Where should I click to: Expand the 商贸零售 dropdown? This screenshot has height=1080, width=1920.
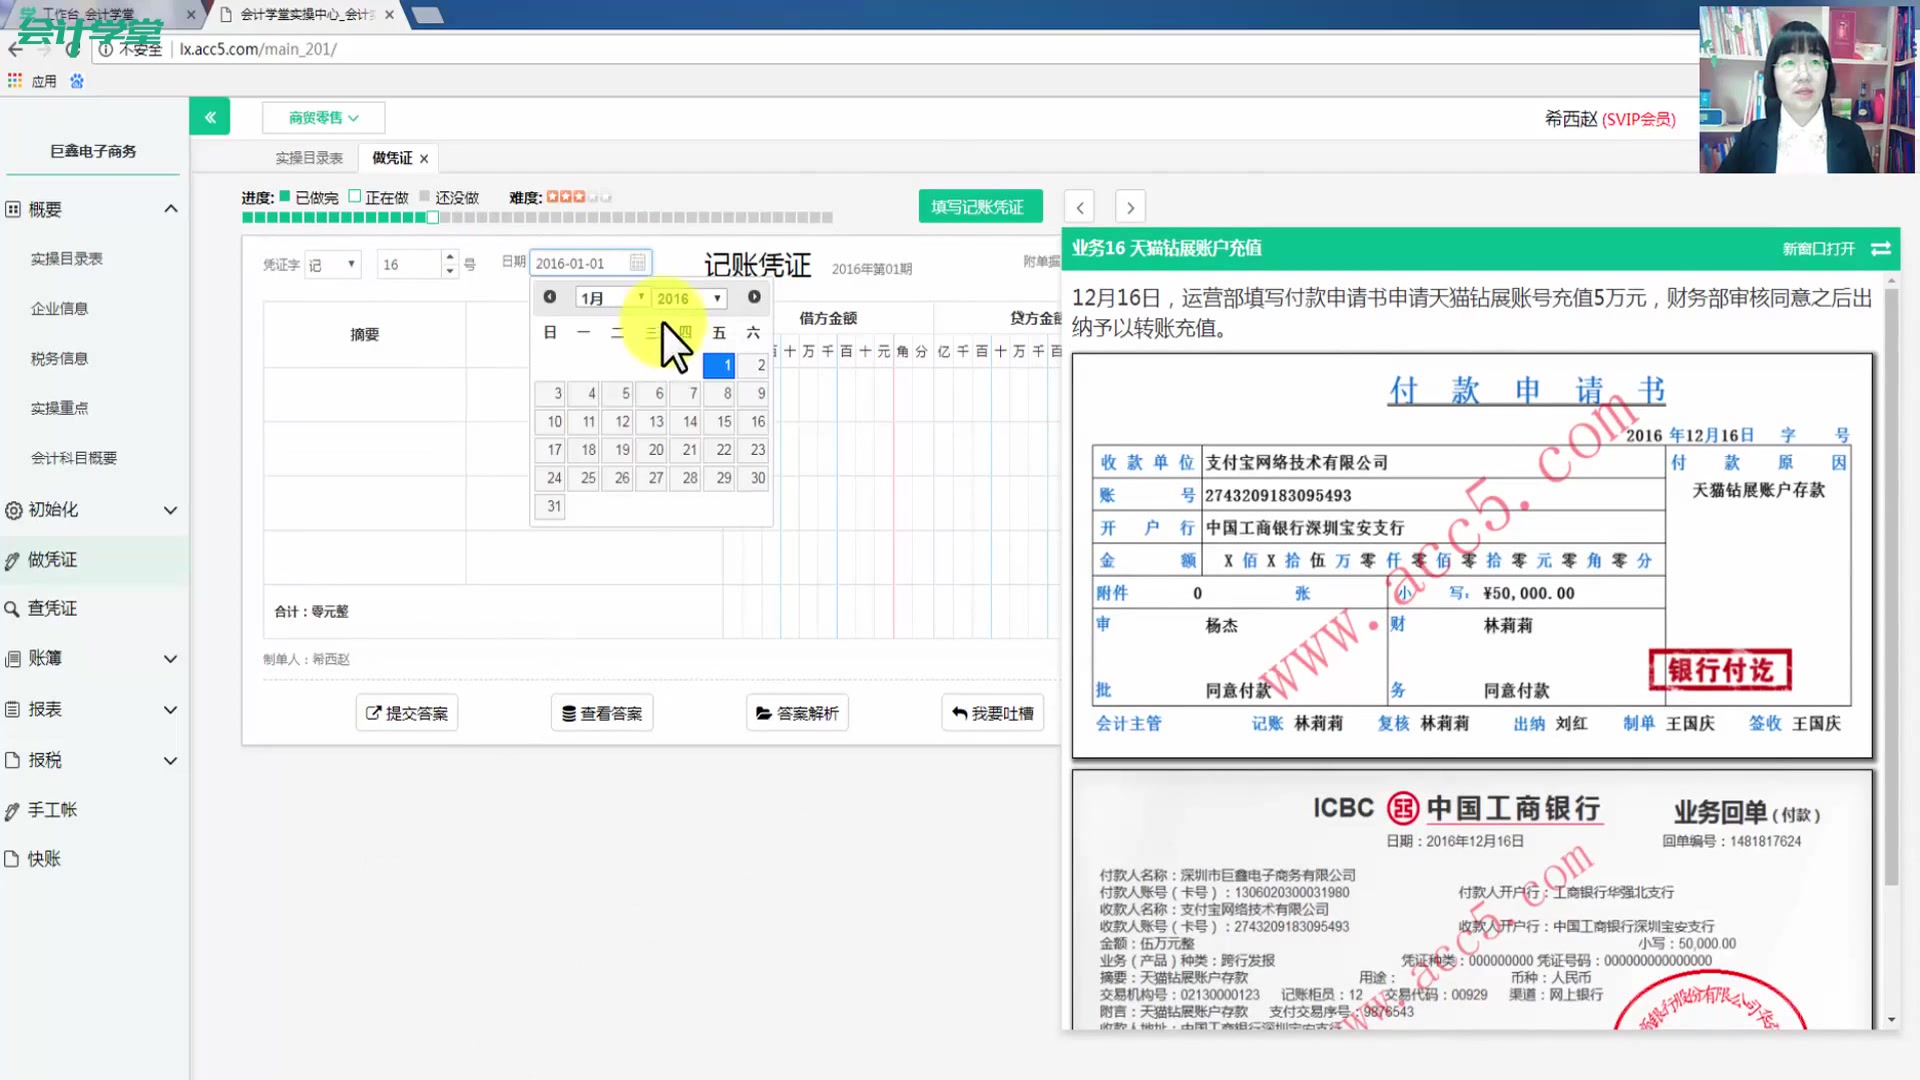pyautogui.click(x=323, y=118)
